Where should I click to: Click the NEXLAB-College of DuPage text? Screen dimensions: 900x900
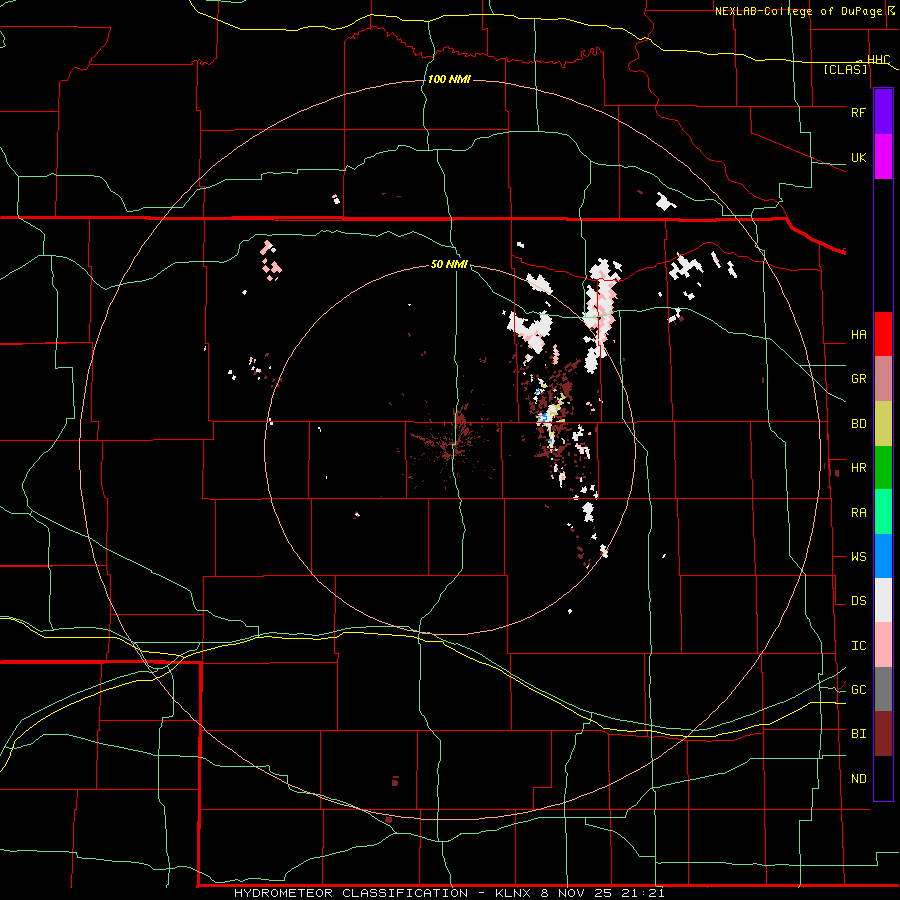click(x=798, y=11)
